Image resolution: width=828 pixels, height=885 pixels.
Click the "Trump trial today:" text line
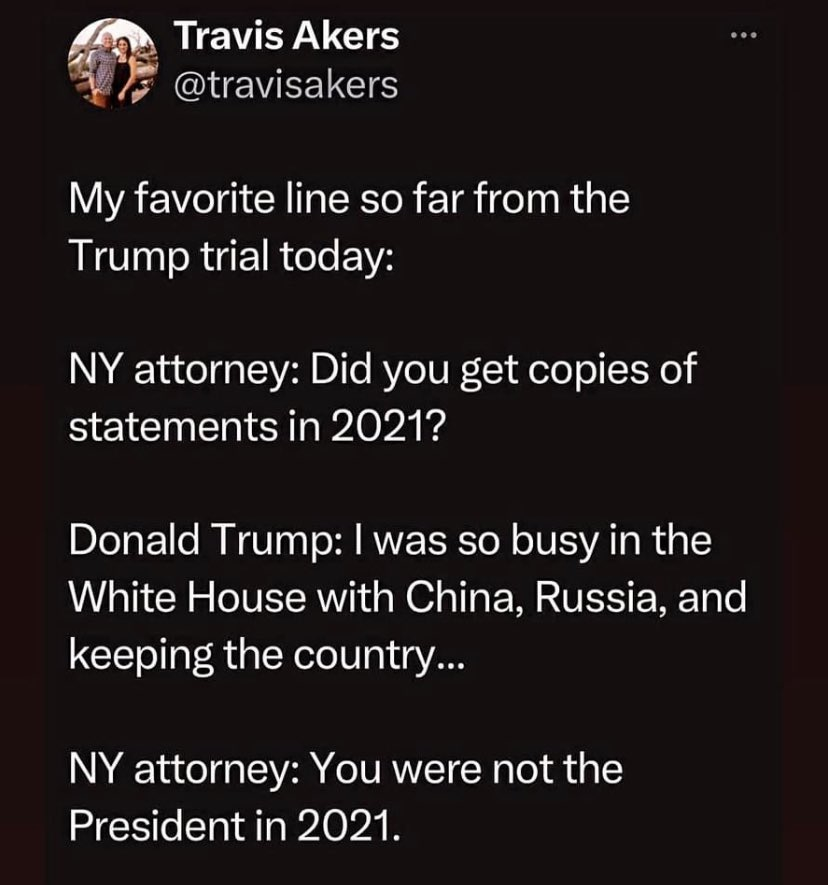pos(231,256)
